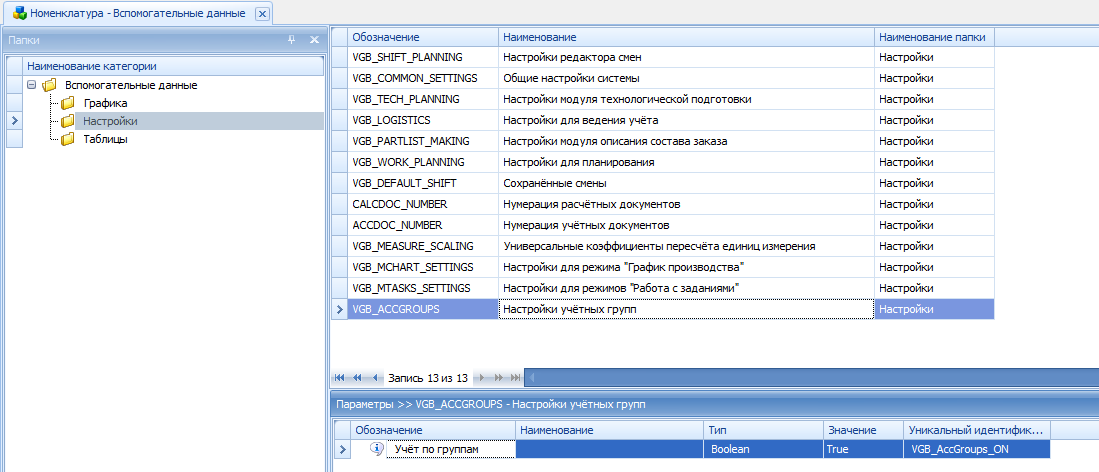1099x472 pixels.
Task: Go to previous record arrow
Action: pyautogui.click(x=375, y=378)
